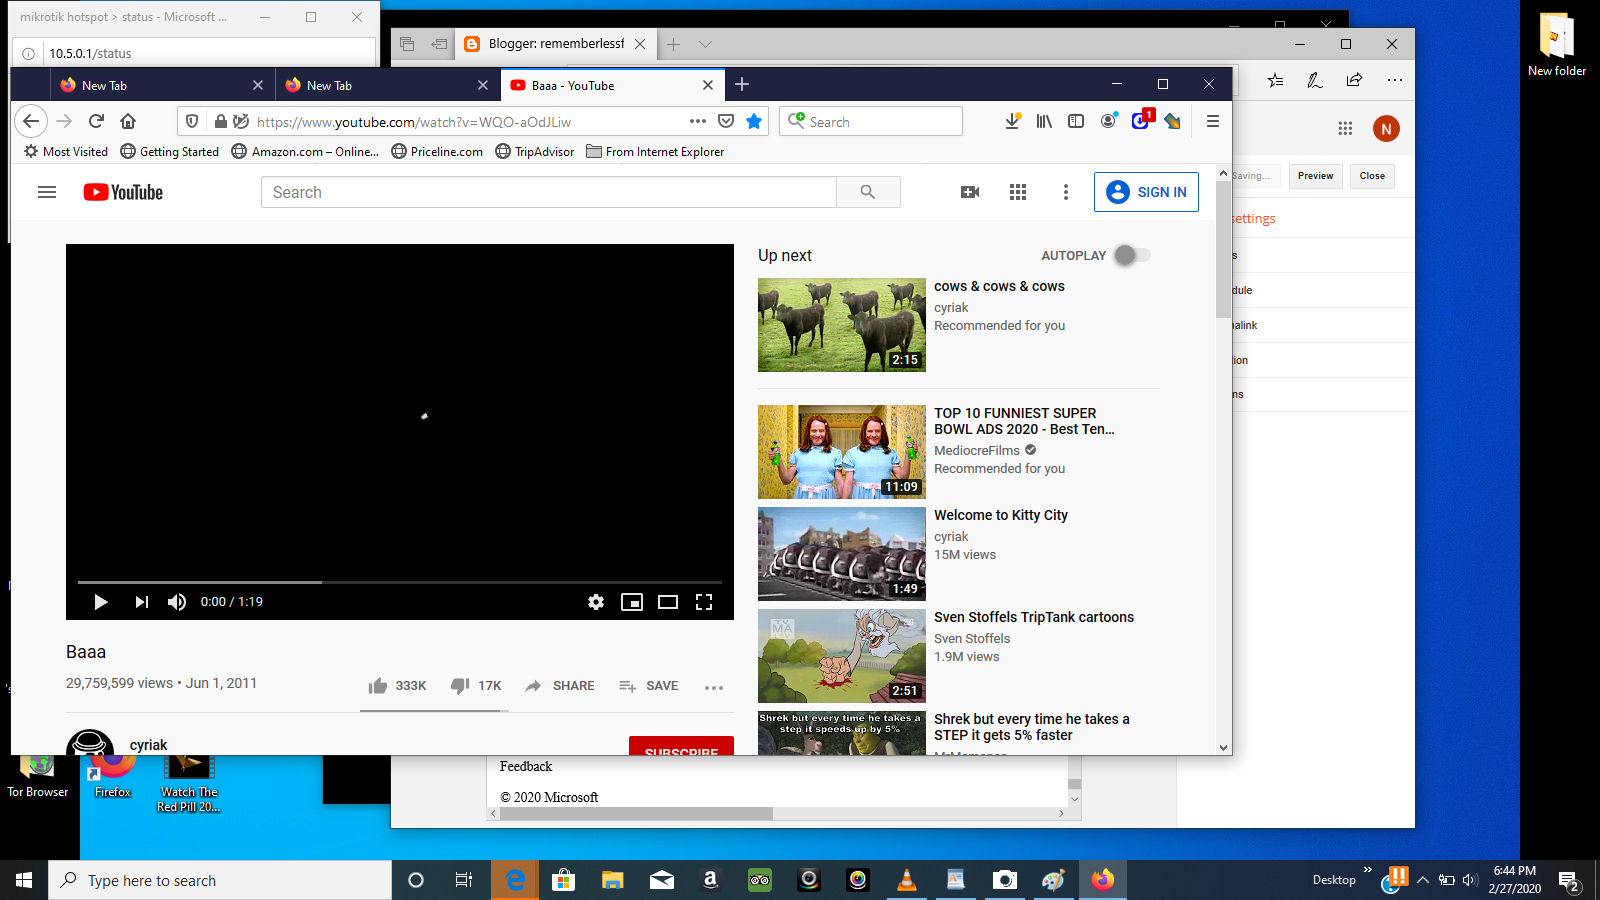Save page to Pocket
Image resolution: width=1600 pixels, height=900 pixels.
(x=726, y=121)
